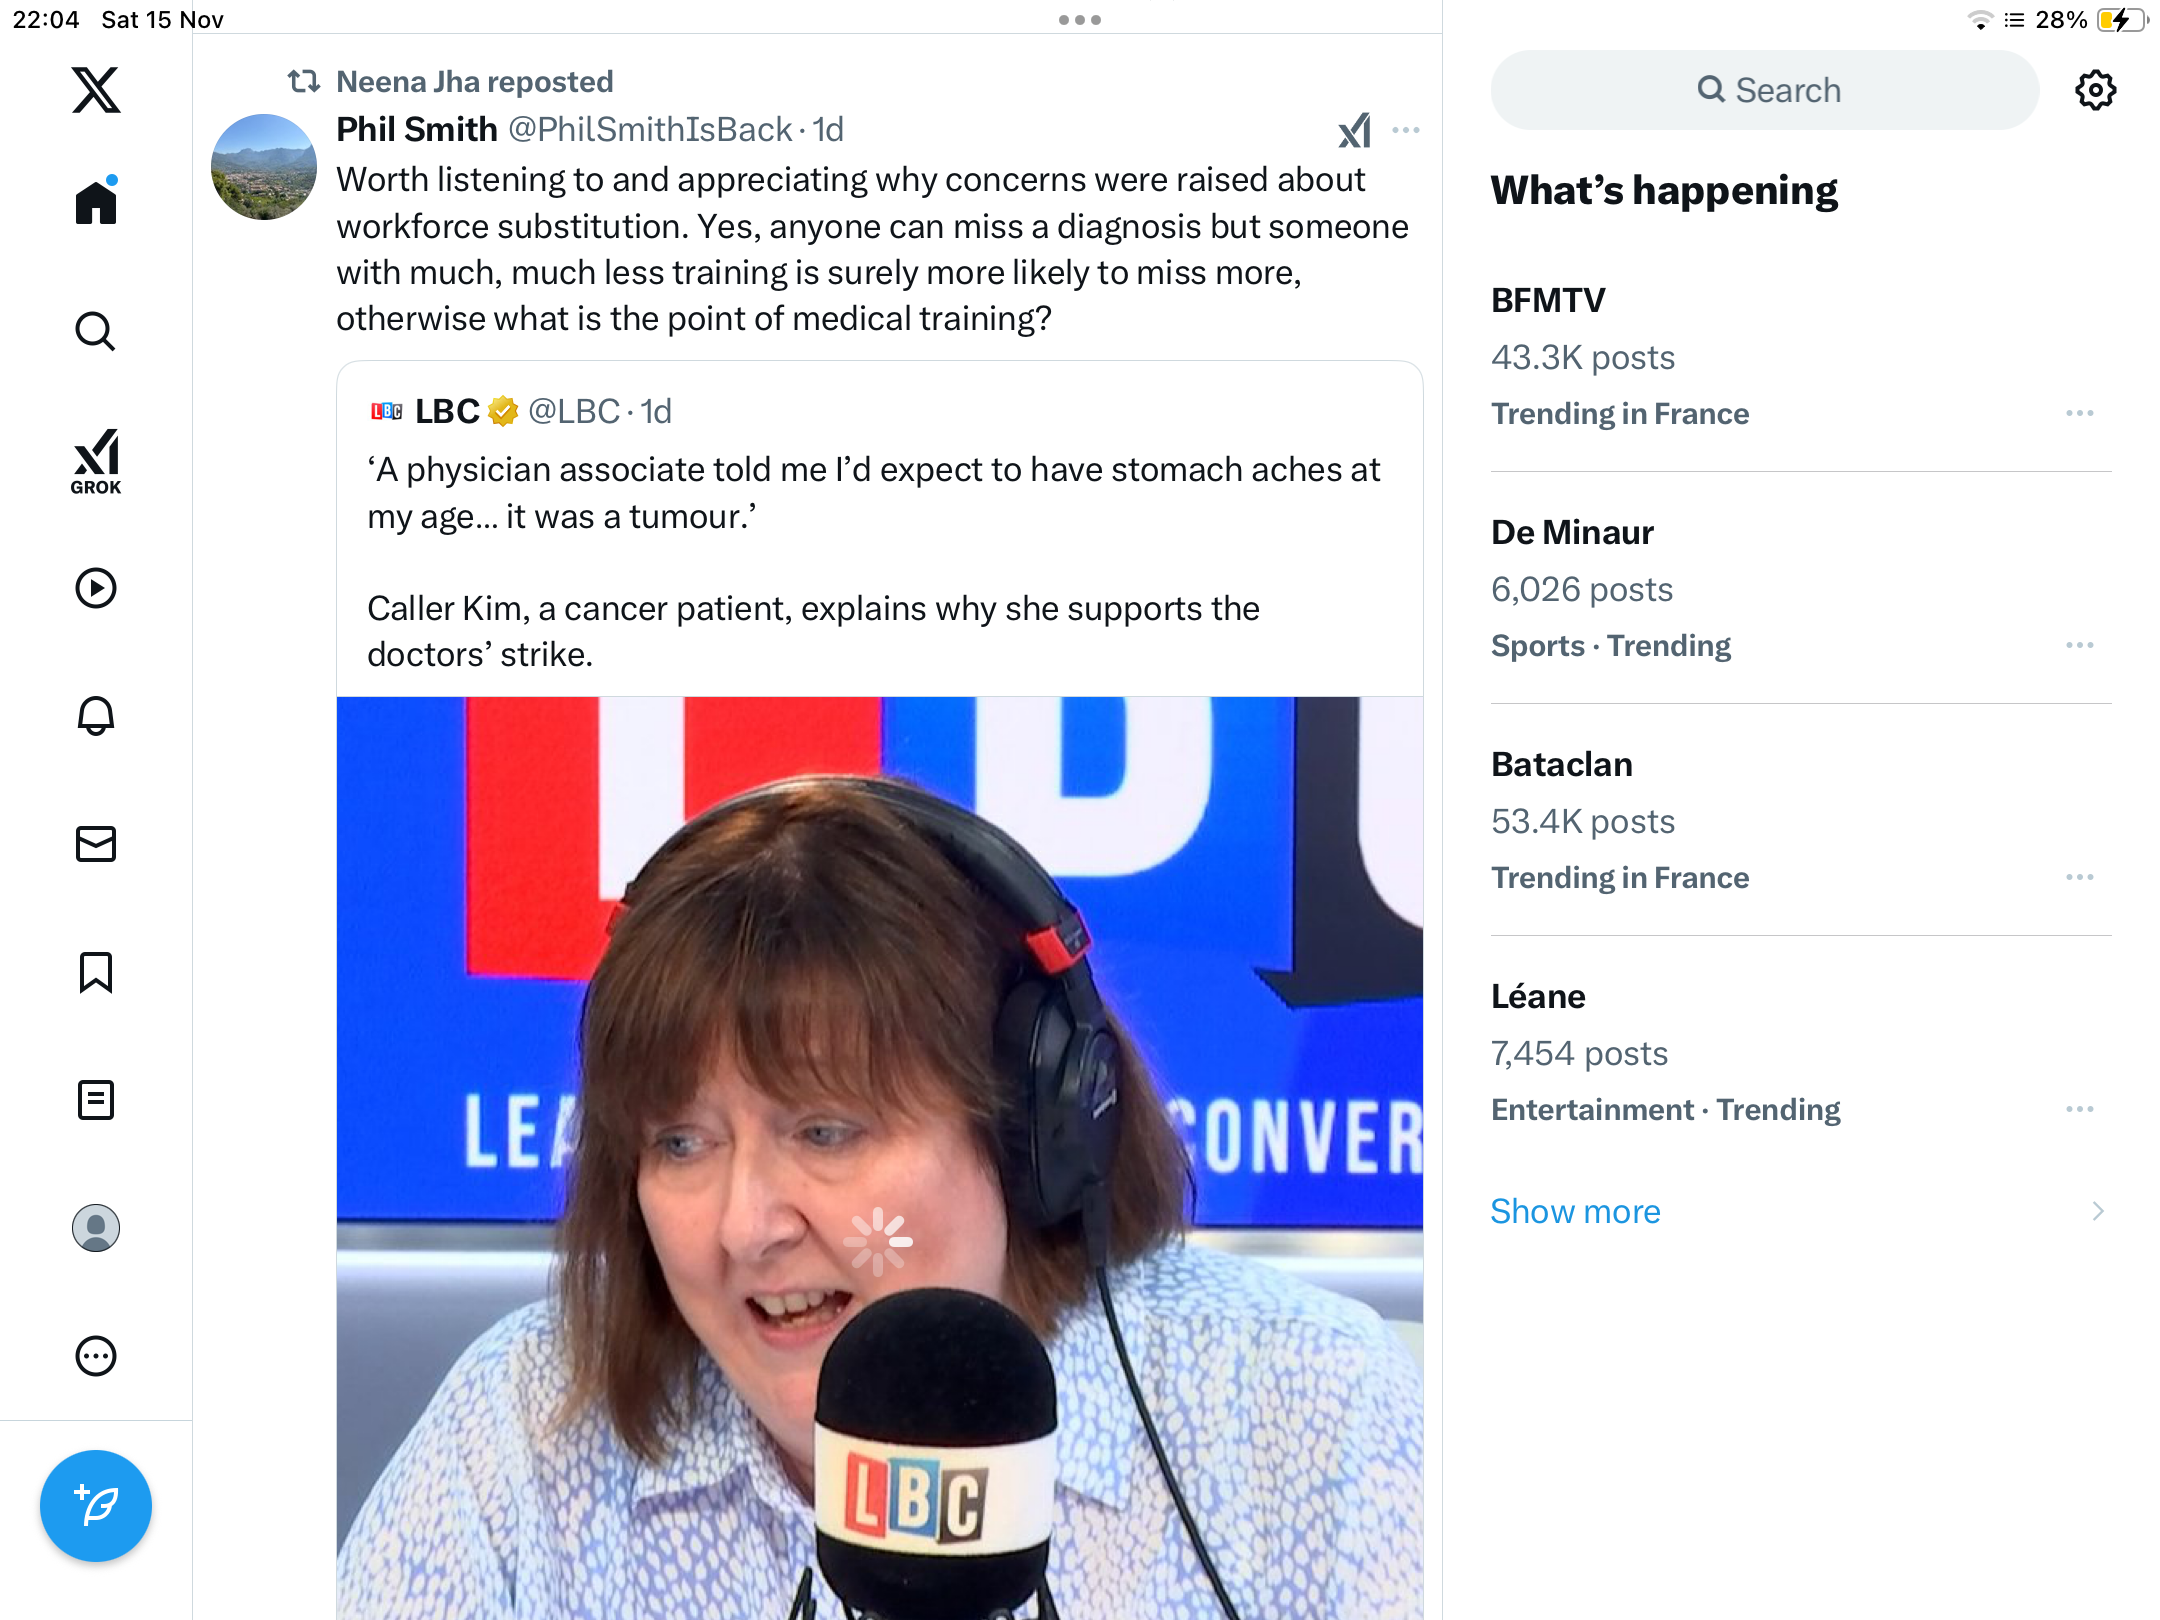This screenshot has width=2160, height=1620.
Task: Open the More circle menu
Action: (96, 1356)
